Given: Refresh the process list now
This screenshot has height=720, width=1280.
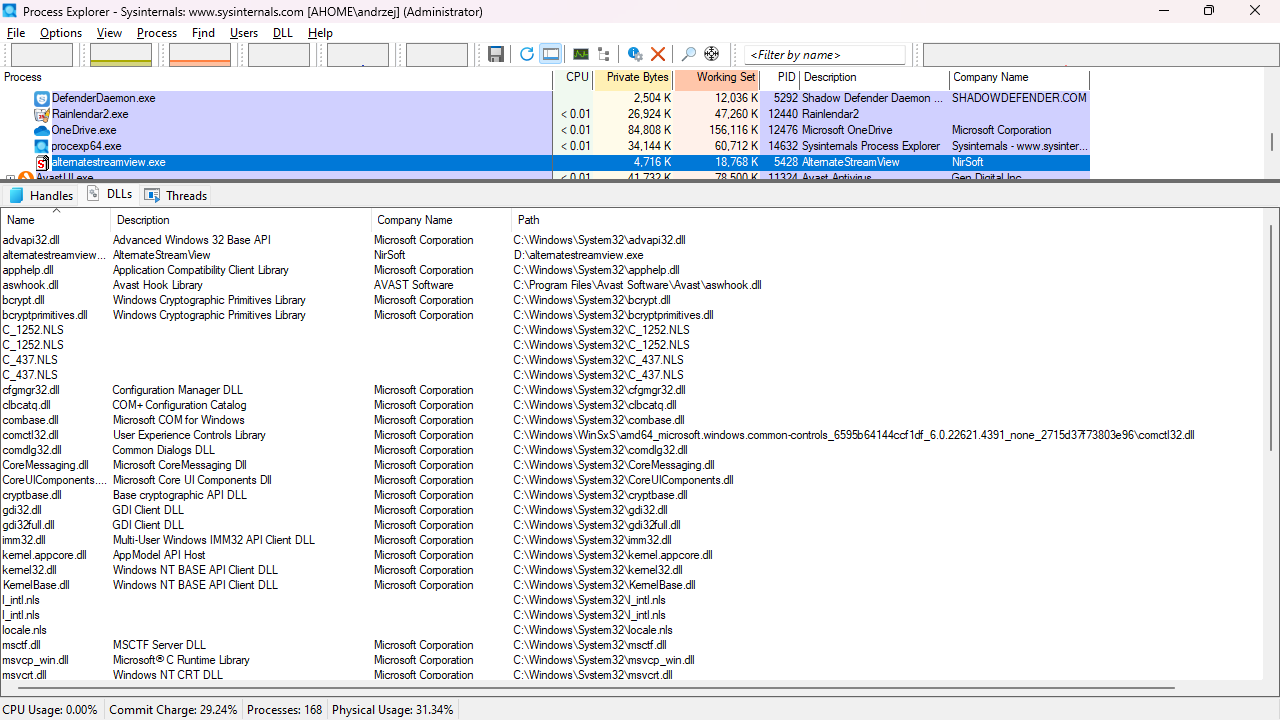Looking at the screenshot, I should coord(526,54).
